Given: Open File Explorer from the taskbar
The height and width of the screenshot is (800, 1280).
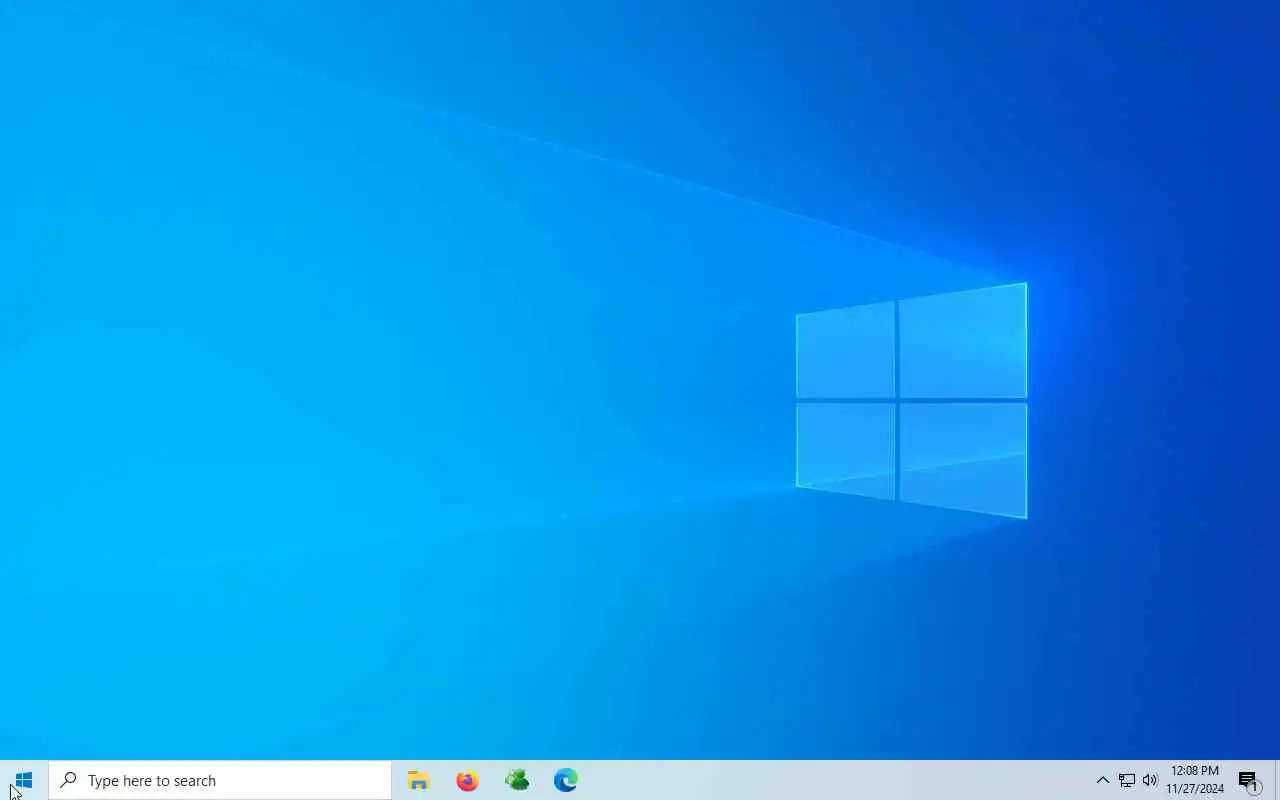Looking at the screenshot, I should click(x=418, y=780).
